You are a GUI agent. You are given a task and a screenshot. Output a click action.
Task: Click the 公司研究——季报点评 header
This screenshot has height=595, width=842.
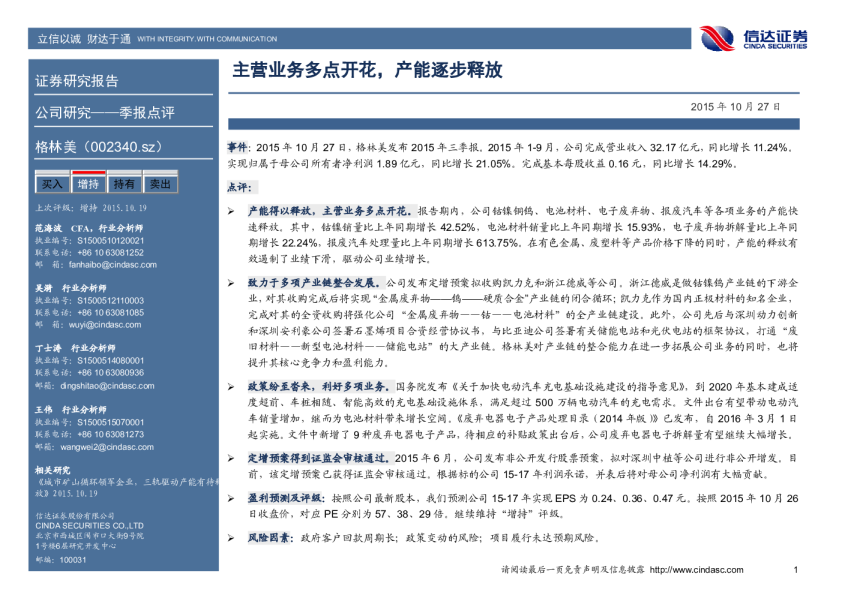coord(104,113)
